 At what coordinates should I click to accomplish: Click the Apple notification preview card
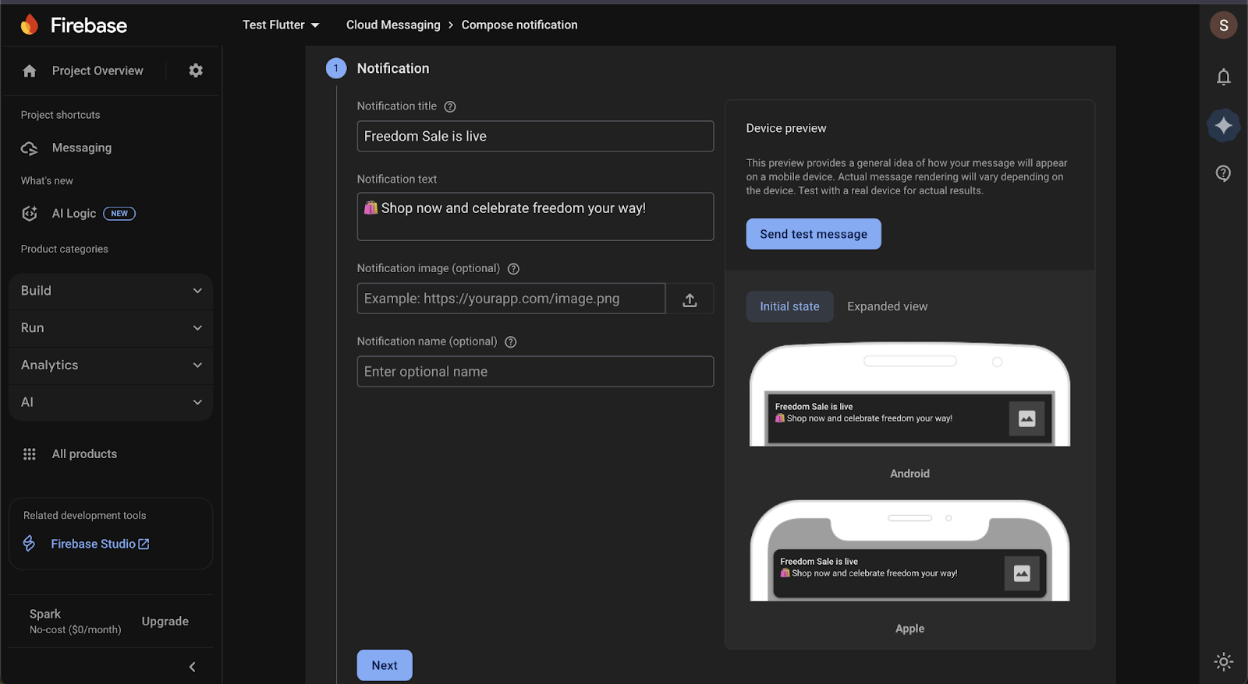click(910, 574)
